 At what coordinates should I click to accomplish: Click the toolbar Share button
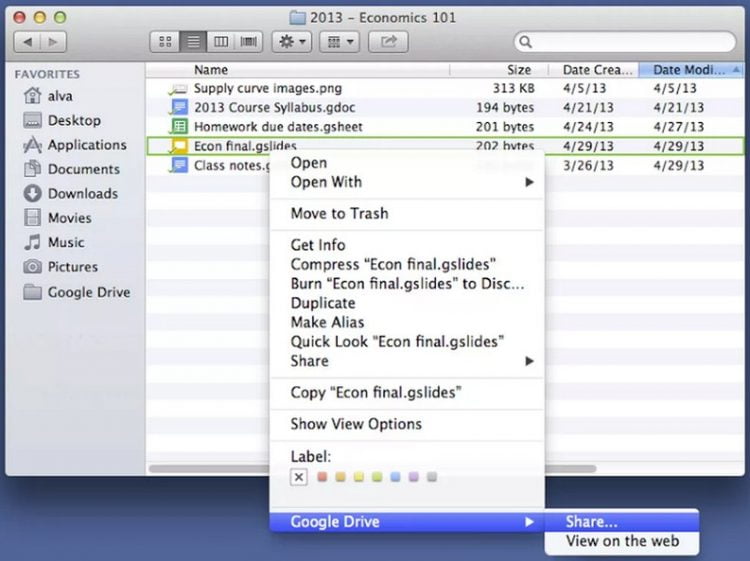(388, 42)
